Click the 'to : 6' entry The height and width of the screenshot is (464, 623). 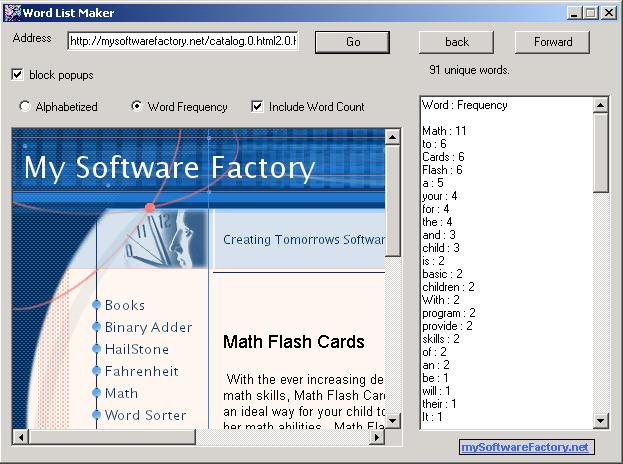click(x=434, y=144)
